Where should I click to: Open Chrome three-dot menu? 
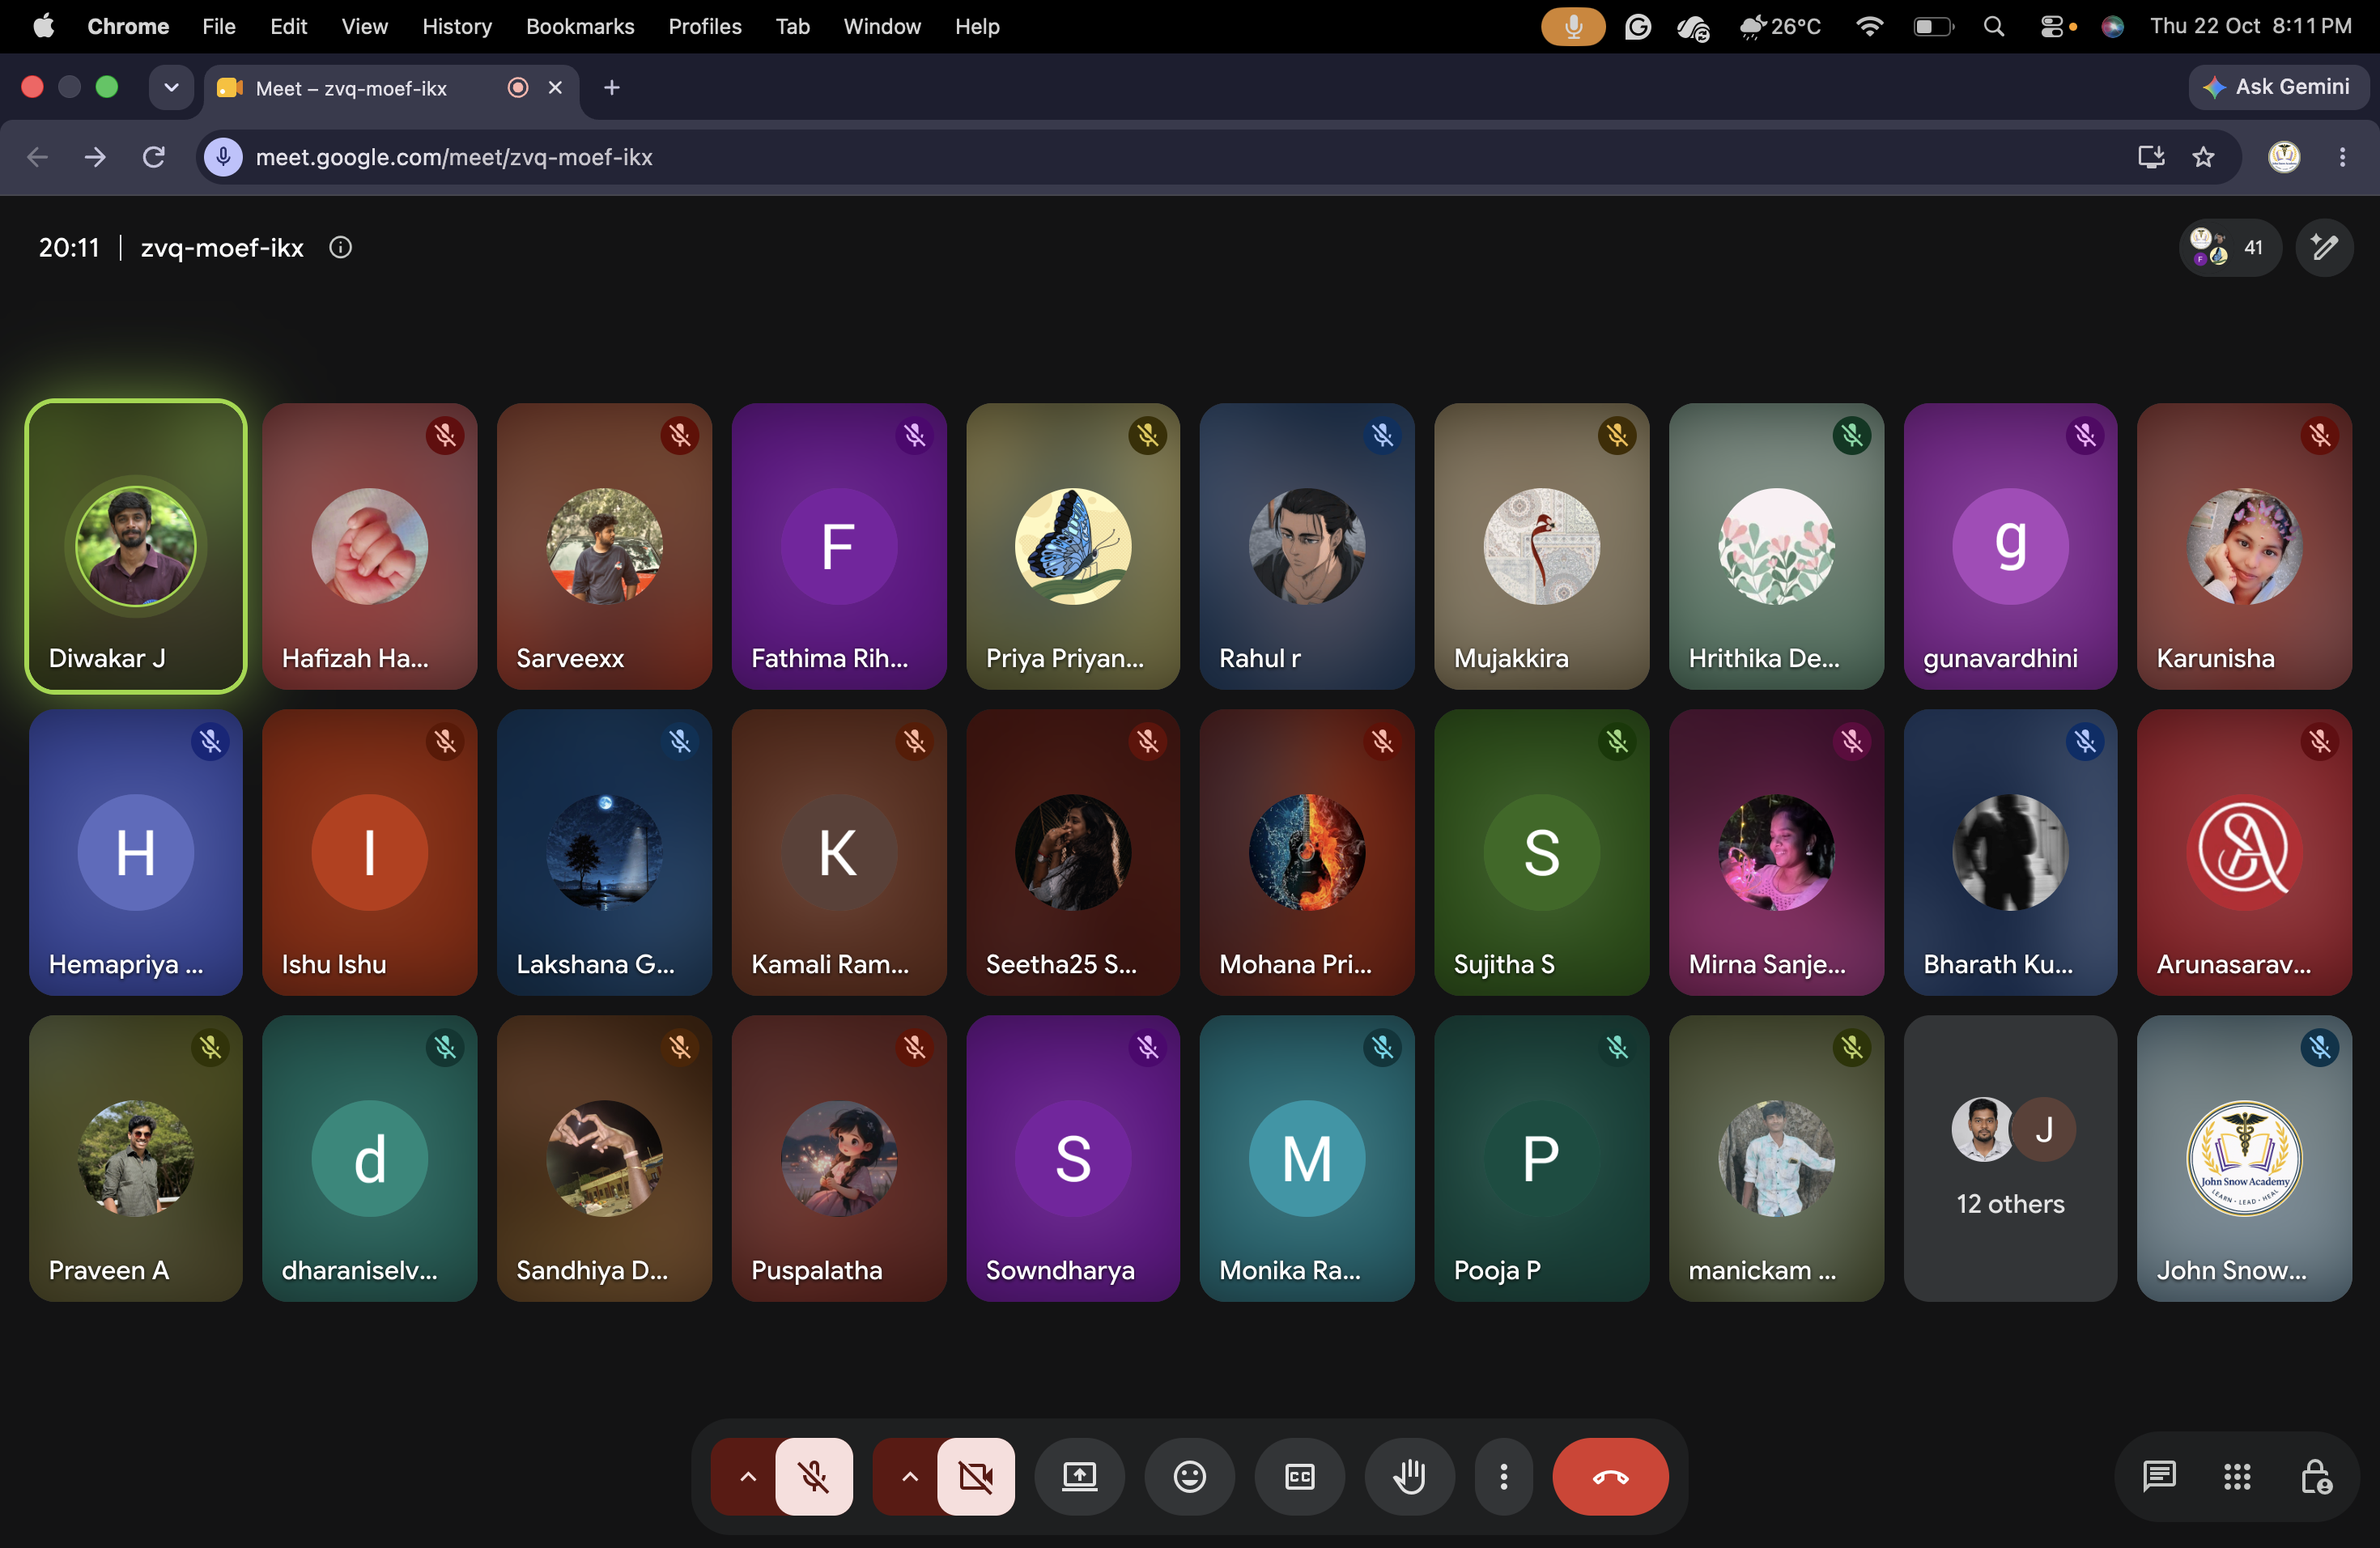click(x=2342, y=157)
